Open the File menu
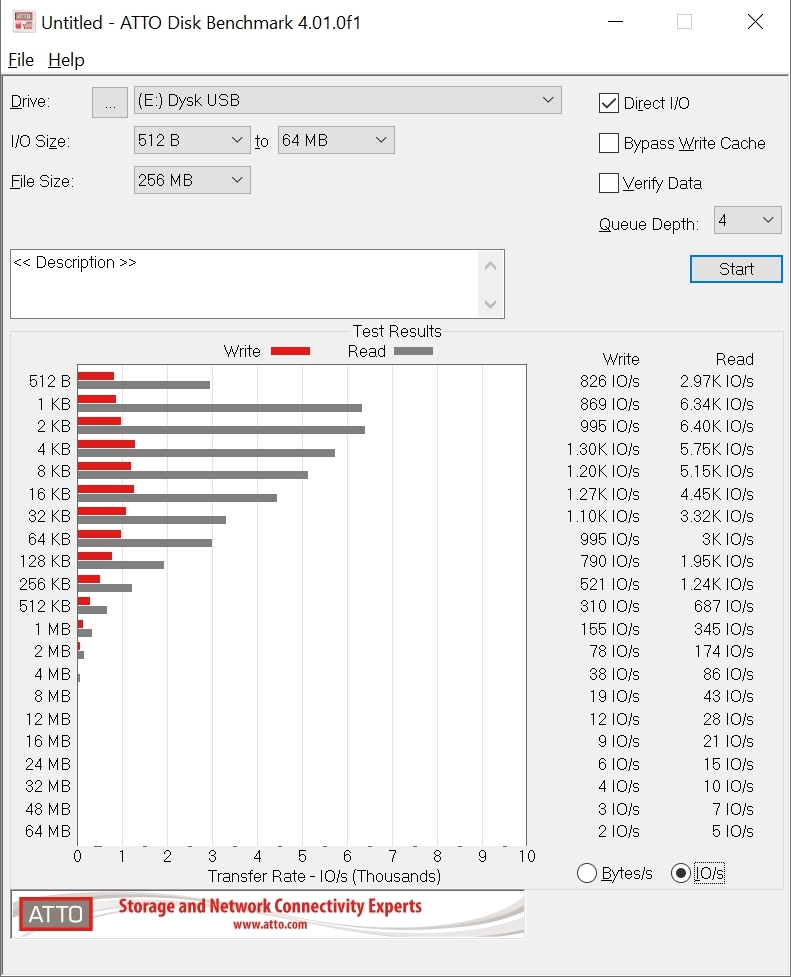This screenshot has width=791, height=977. click(x=21, y=60)
